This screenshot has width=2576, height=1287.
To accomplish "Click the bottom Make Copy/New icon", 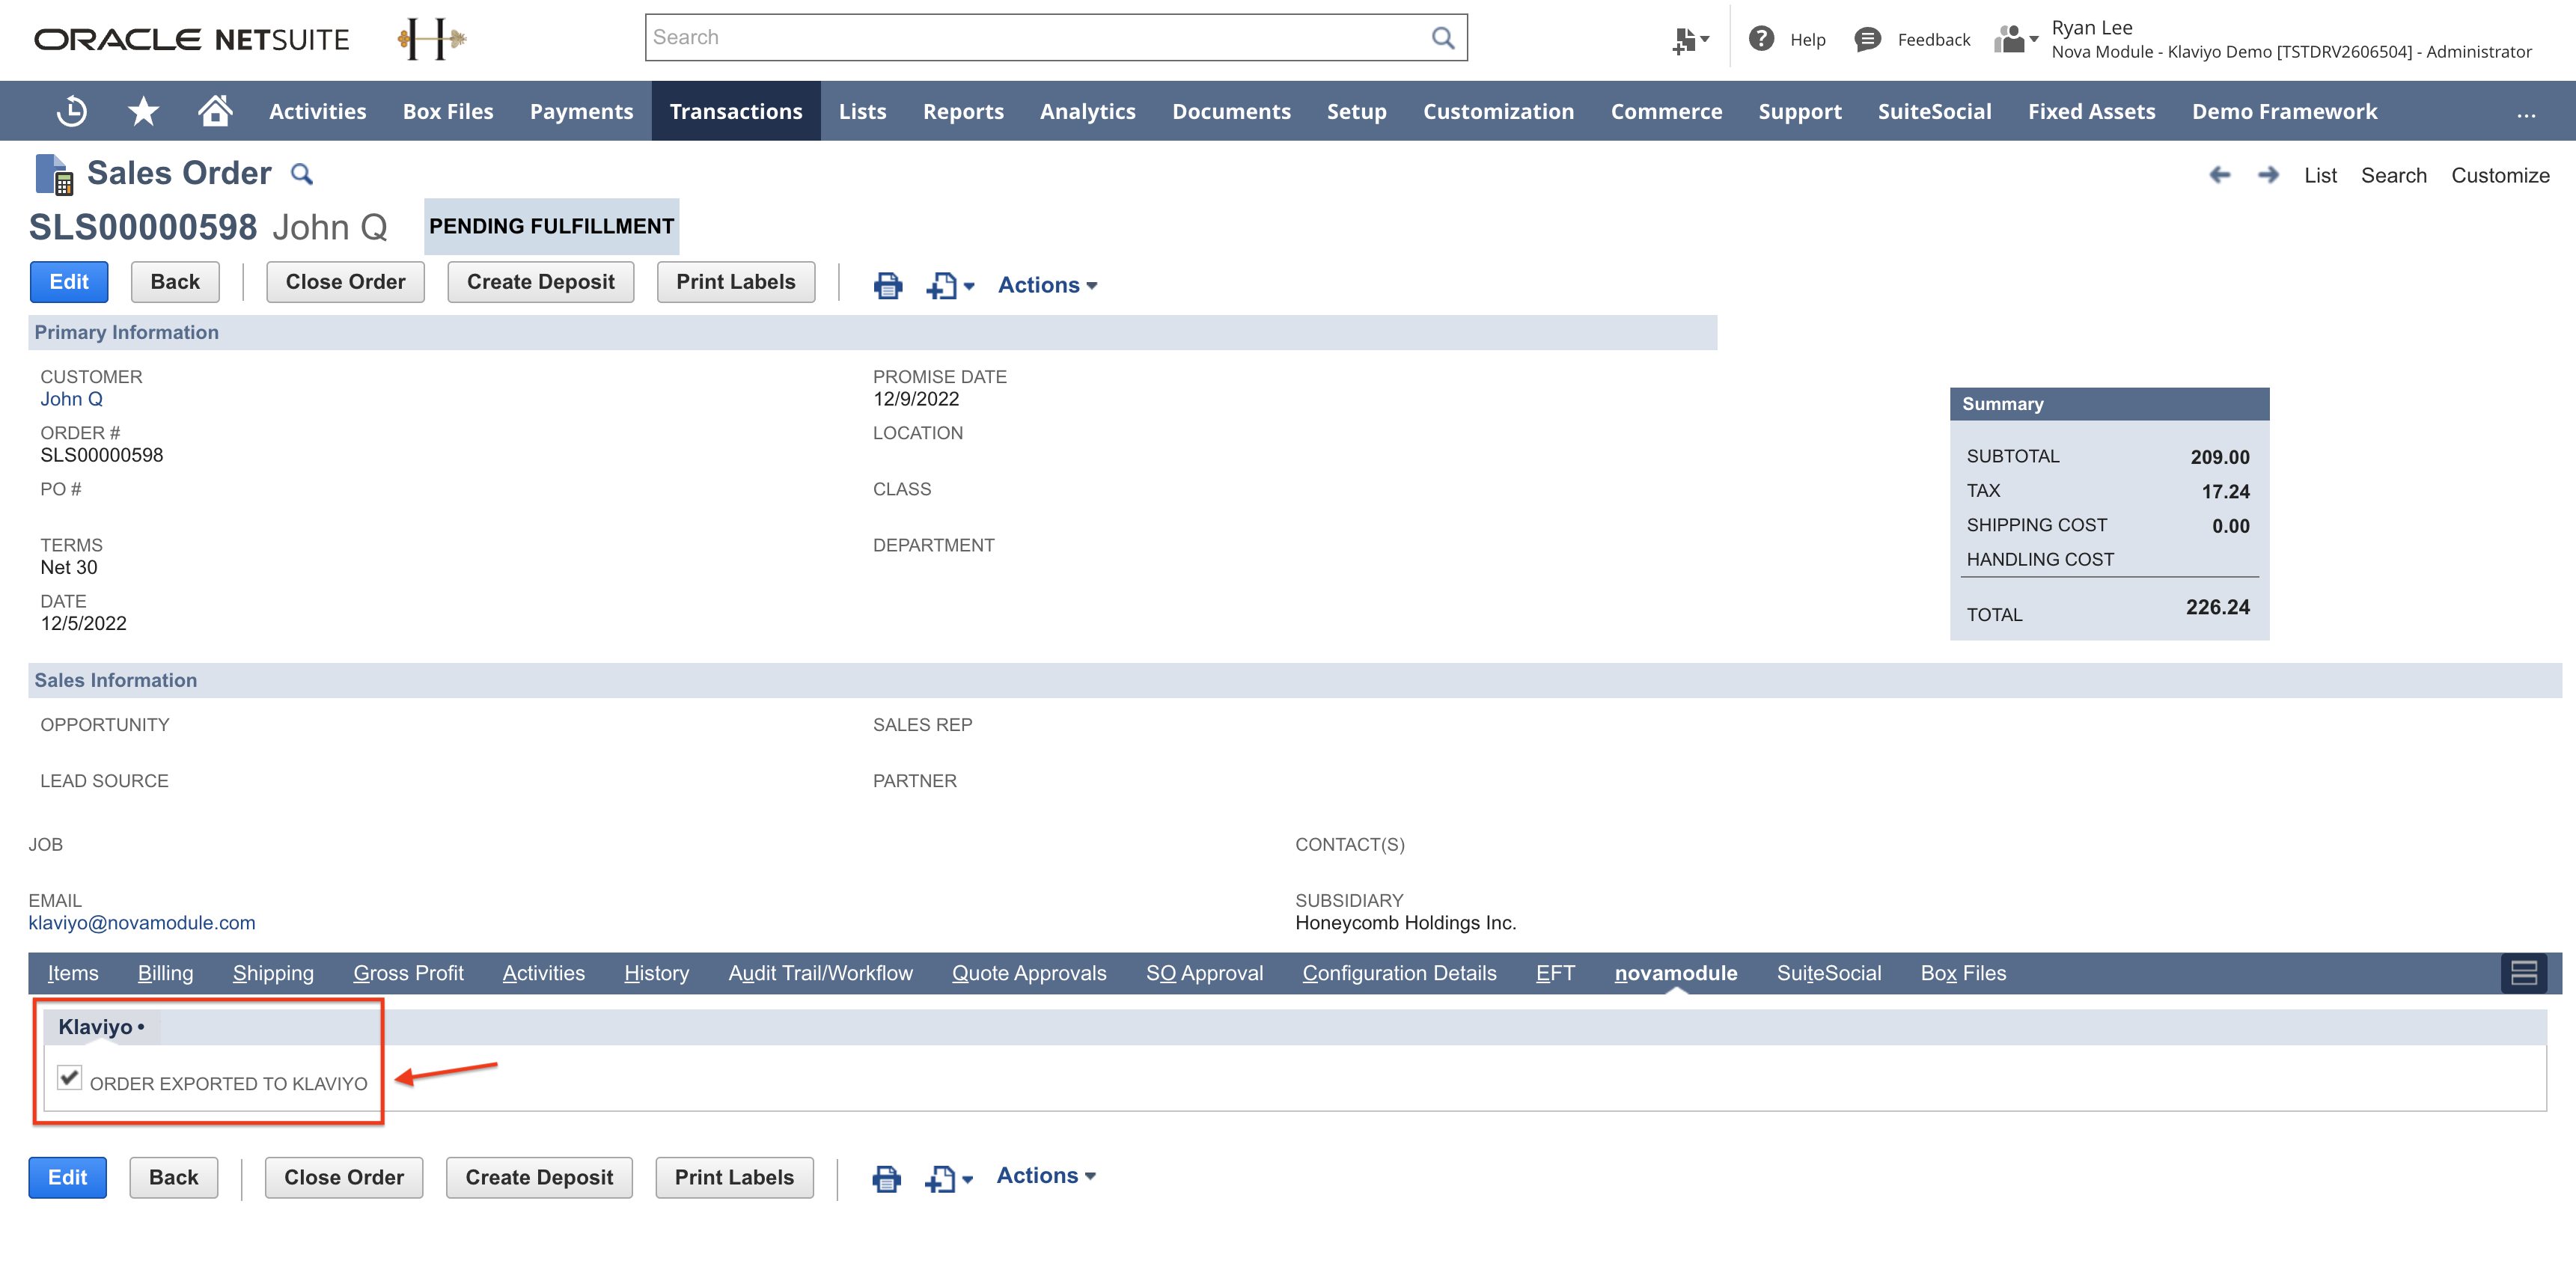I will point(939,1180).
